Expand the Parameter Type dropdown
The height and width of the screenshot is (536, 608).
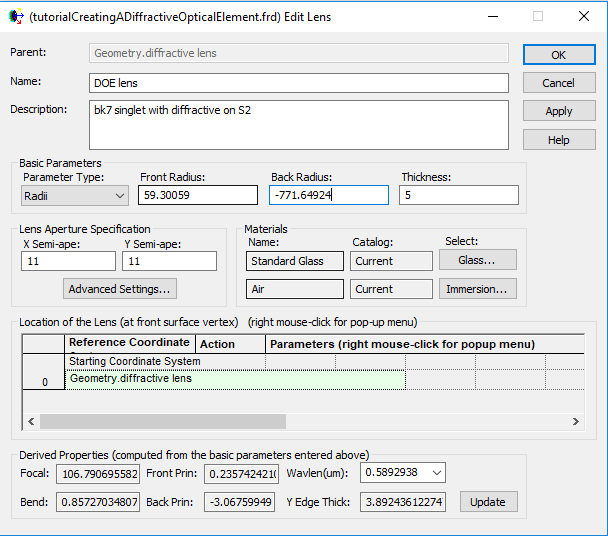[75, 196]
